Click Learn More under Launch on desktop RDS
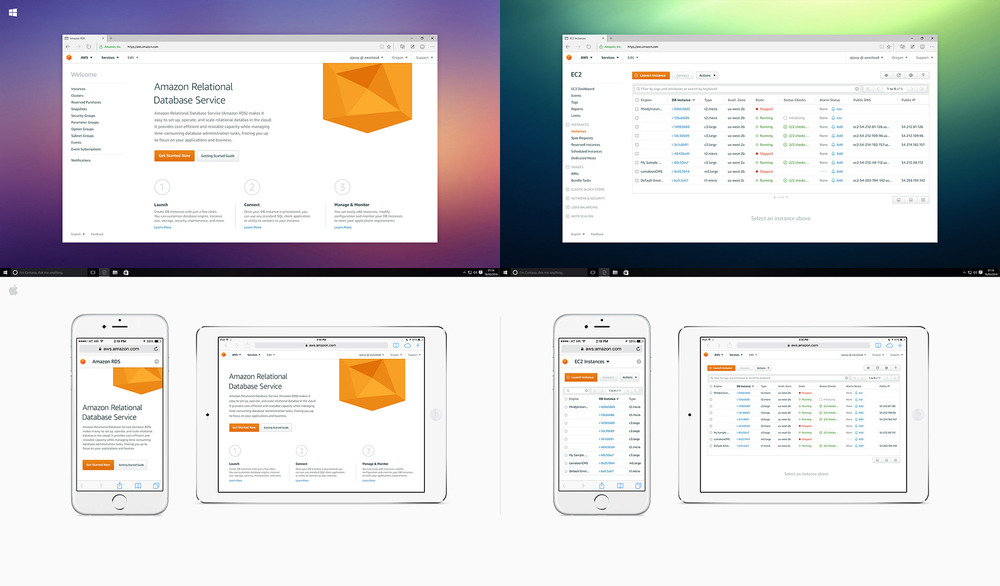This screenshot has height=586, width=1000. [163, 227]
